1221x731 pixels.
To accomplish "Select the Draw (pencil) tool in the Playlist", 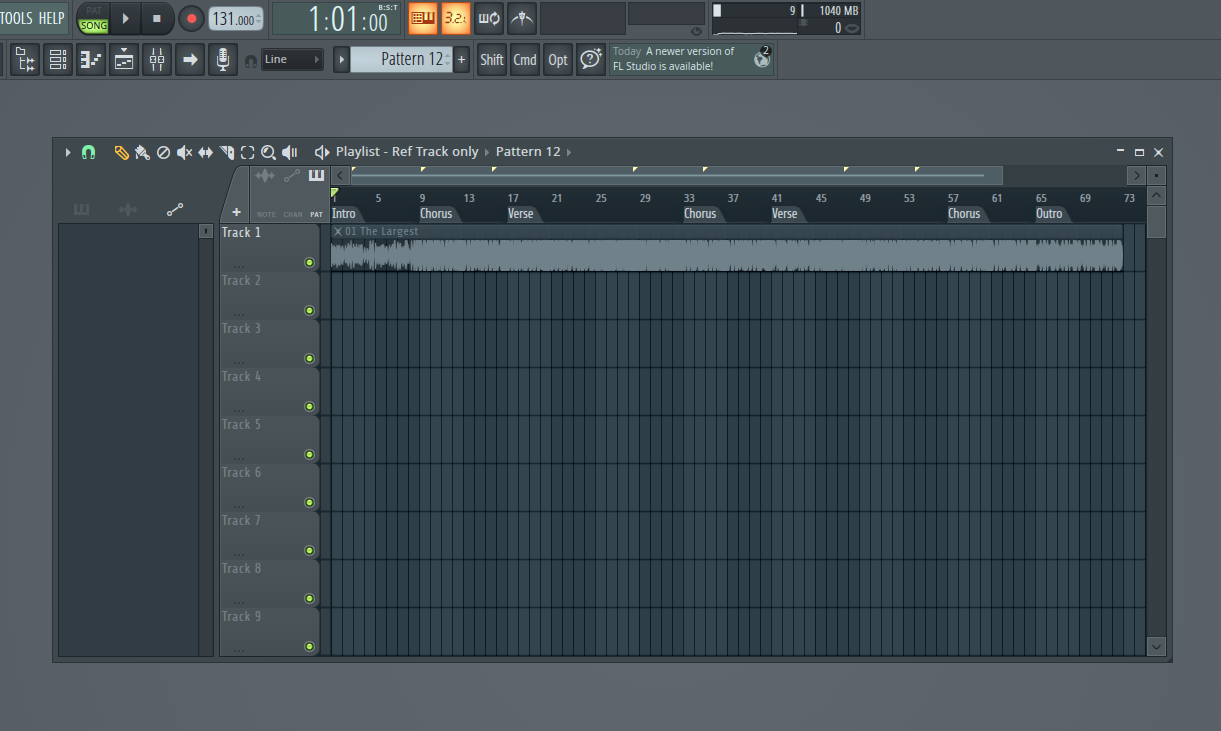I will (x=121, y=152).
